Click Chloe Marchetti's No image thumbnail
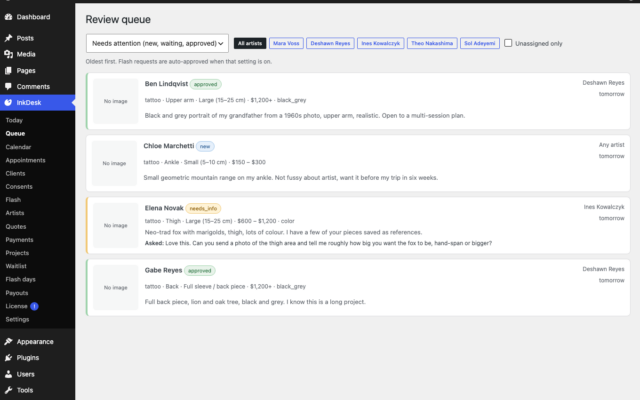Image resolution: width=640 pixels, height=400 pixels. [114, 163]
